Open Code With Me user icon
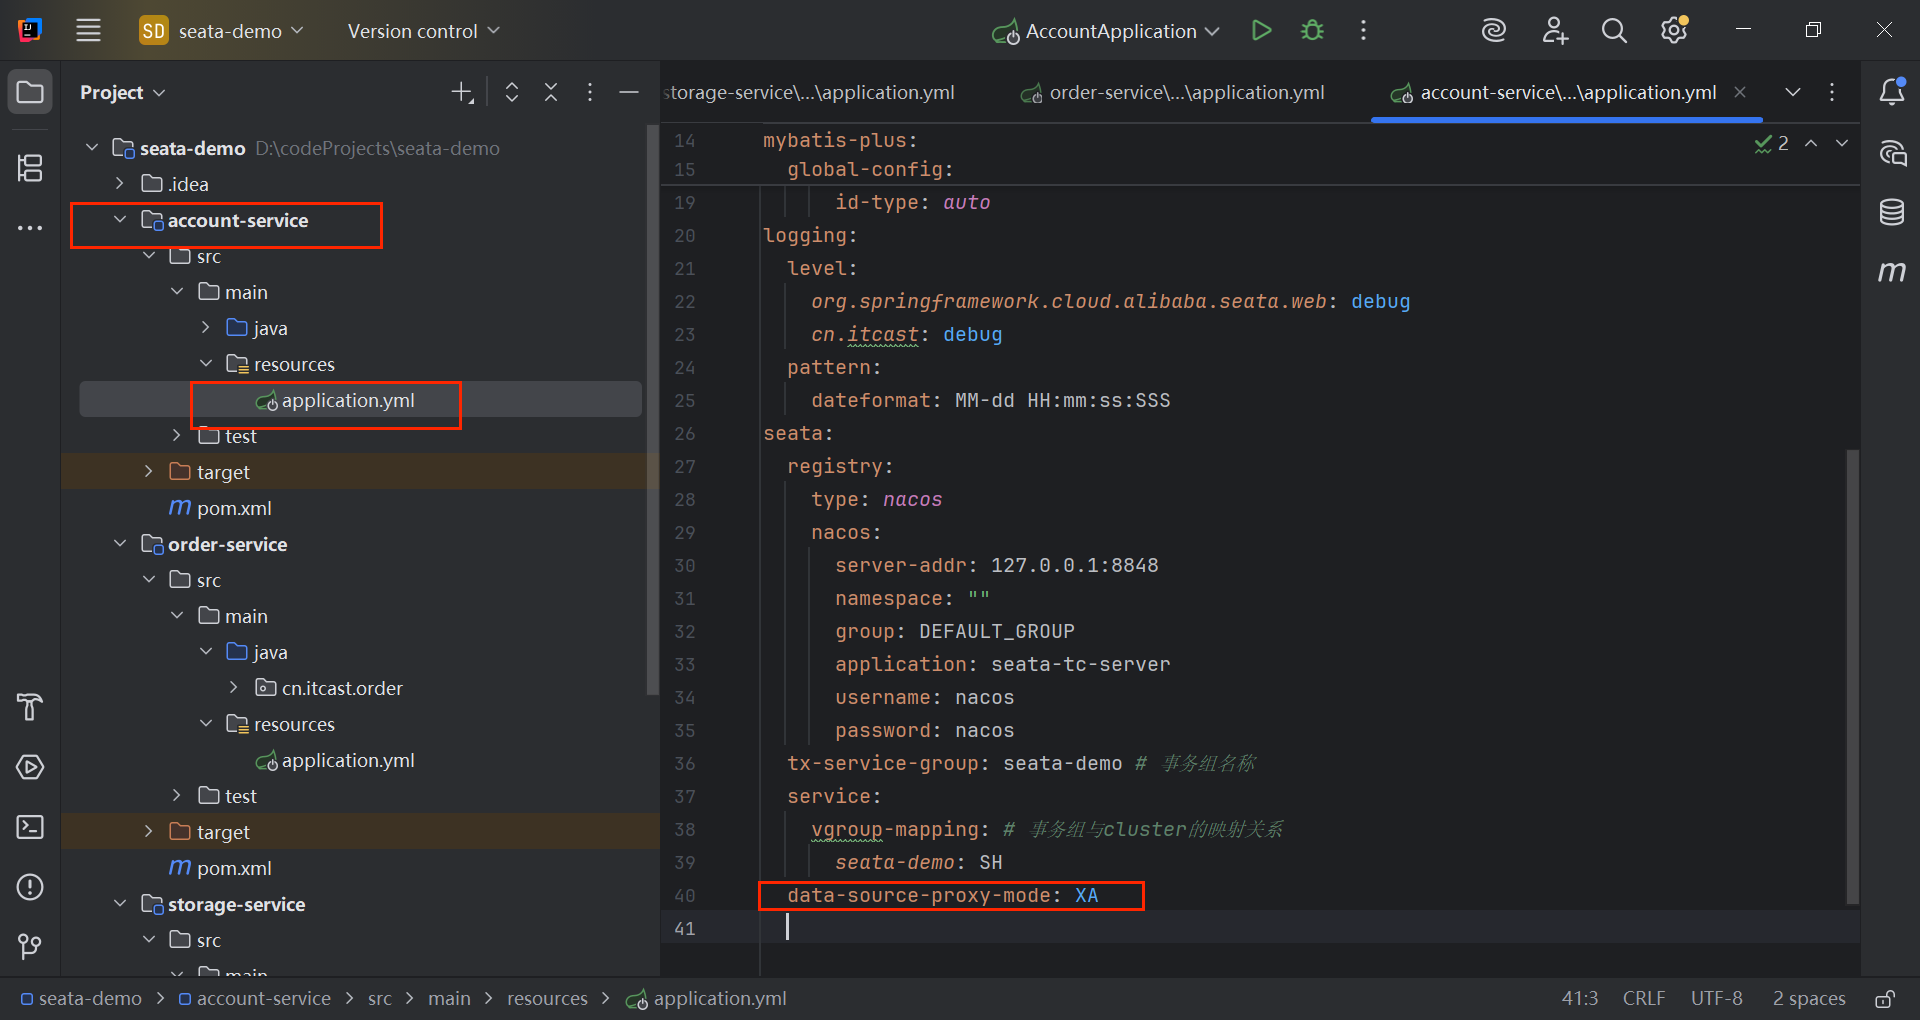Image resolution: width=1920 pixels, height=1020 pixels. (x=1554, y=30)
